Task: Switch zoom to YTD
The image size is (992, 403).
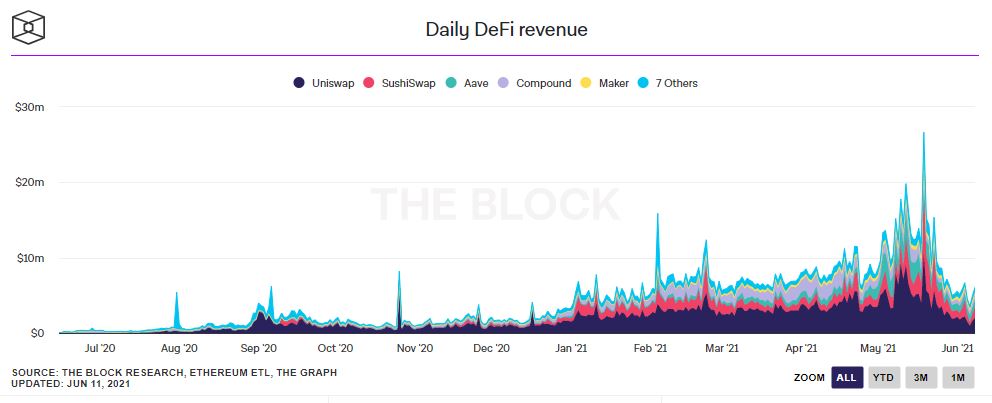Action: [x=883, y=377]
